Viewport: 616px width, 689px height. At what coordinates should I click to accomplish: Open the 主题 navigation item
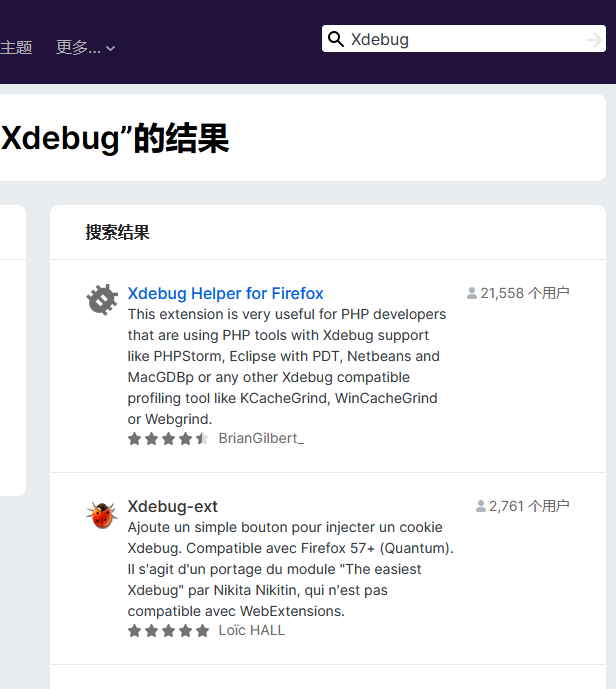(x=16, y=47)
